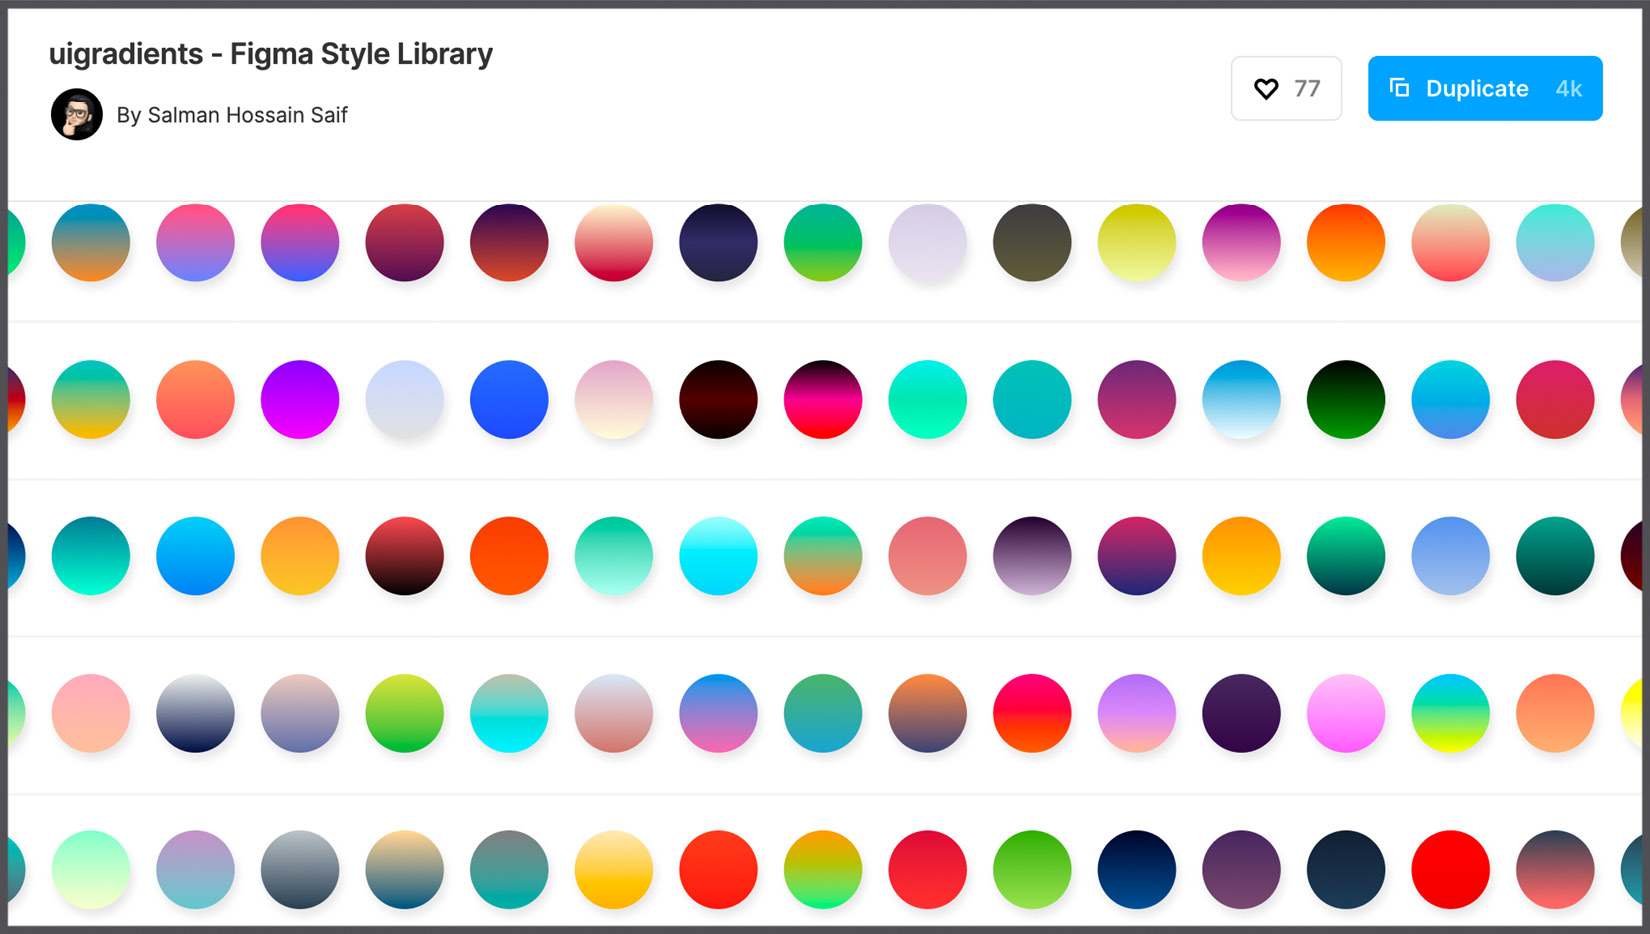Click the 4k duplicate count label
Viewport: 1650px width, 934px height.
click(x=1568, y=88)
